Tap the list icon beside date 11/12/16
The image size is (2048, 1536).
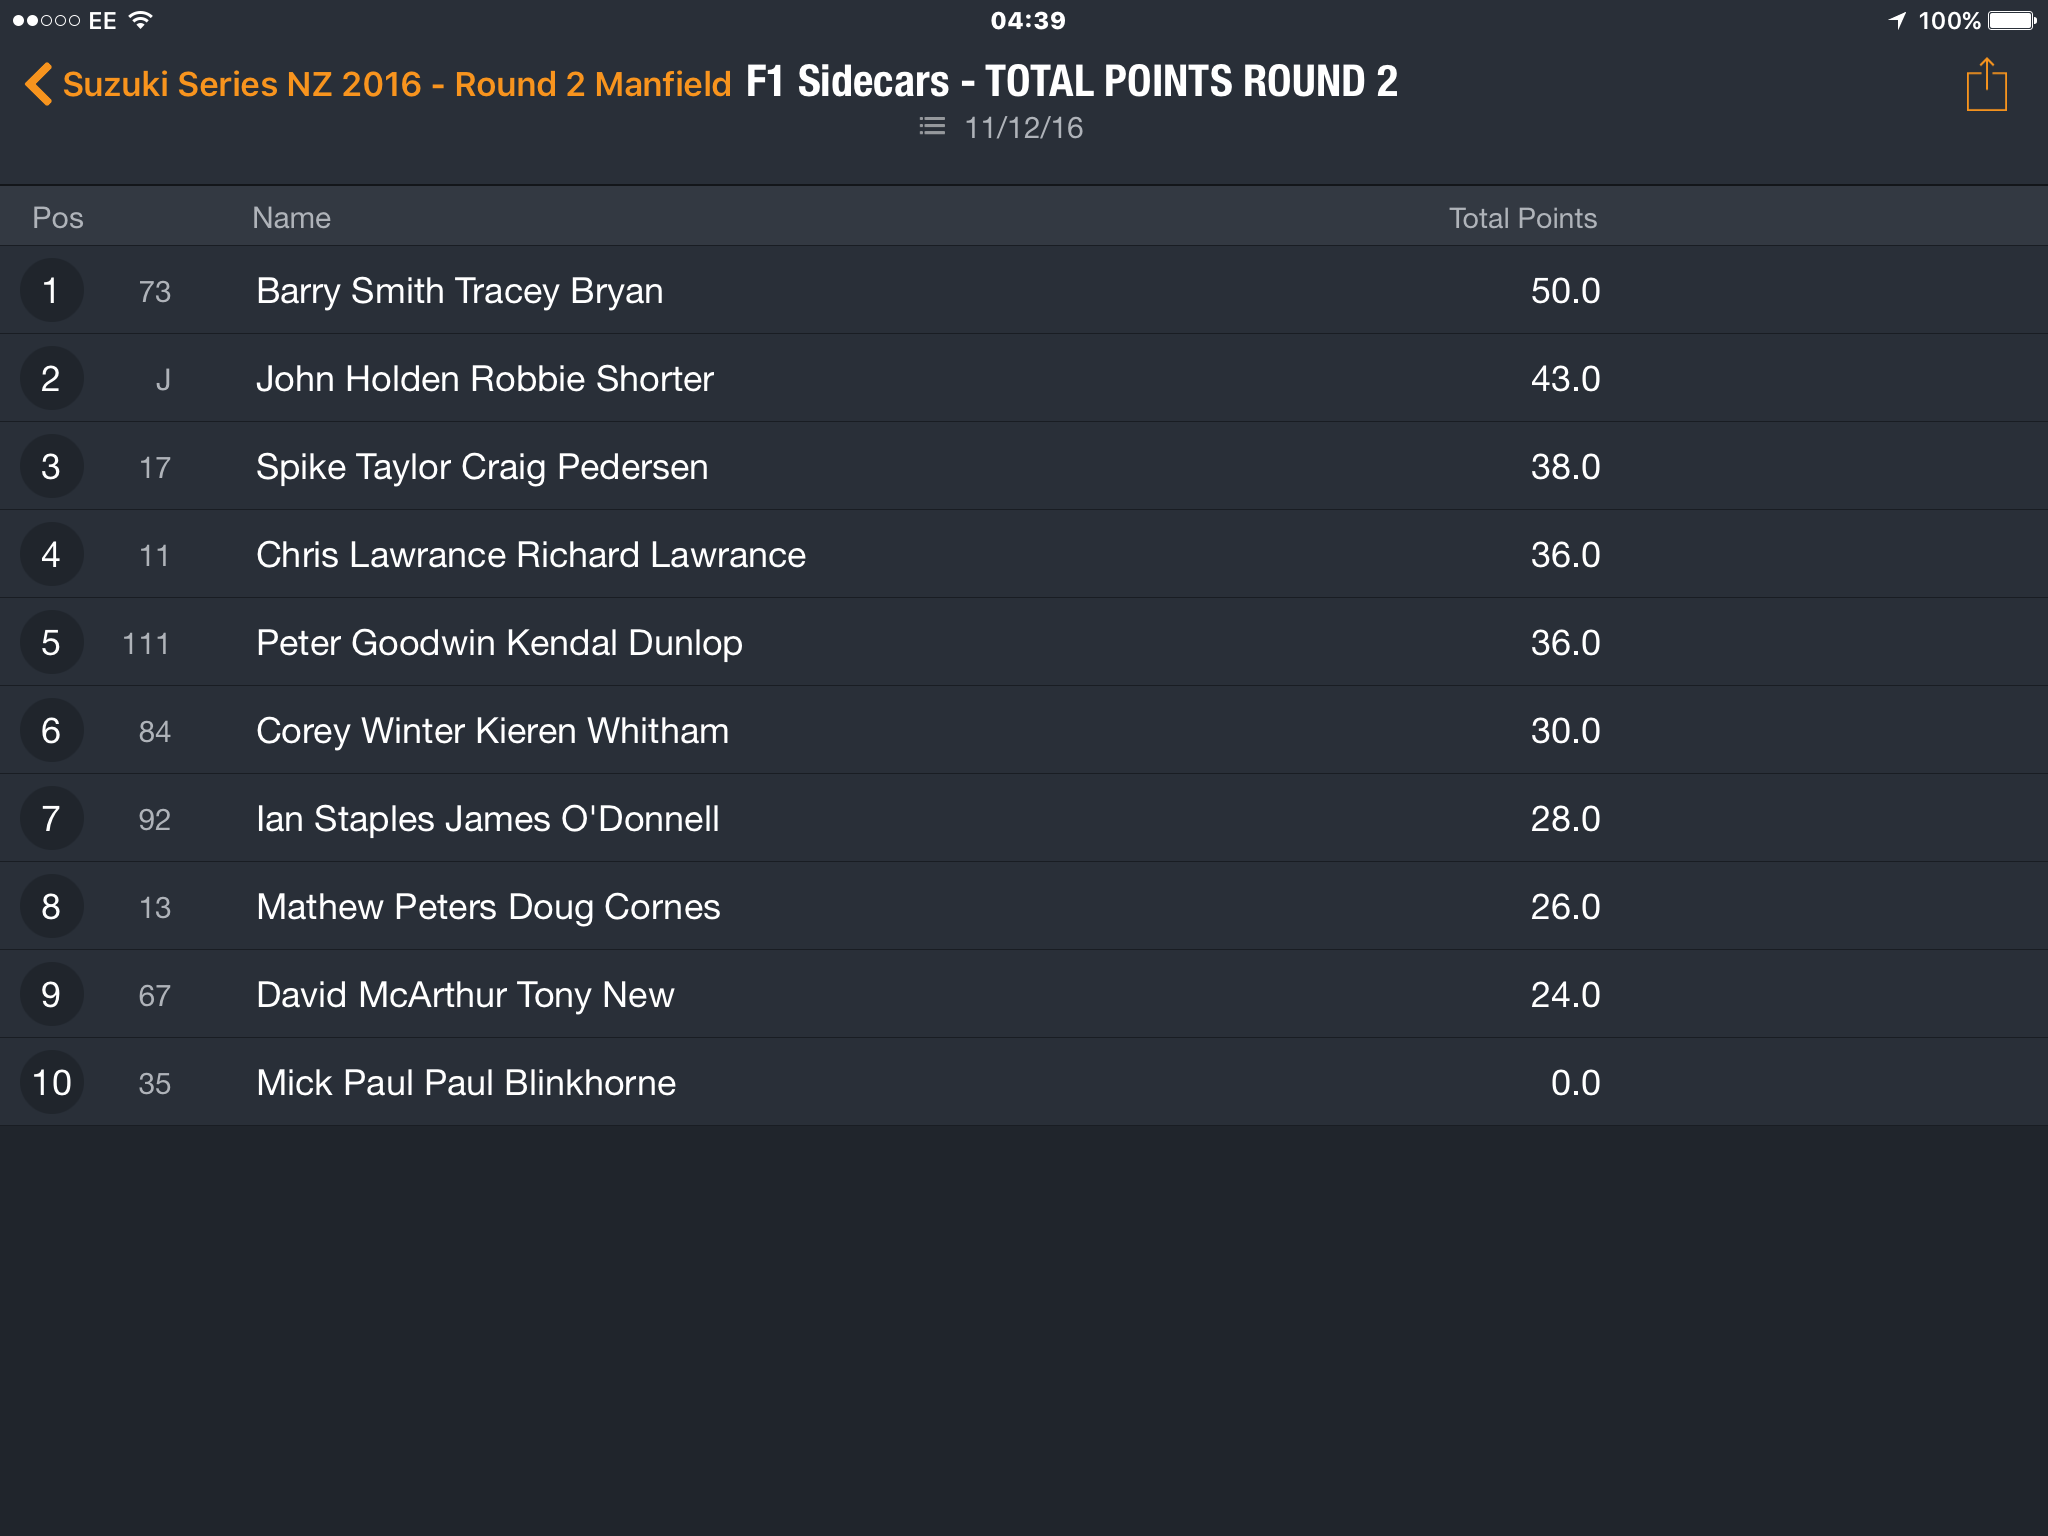[x=932, y=127]
